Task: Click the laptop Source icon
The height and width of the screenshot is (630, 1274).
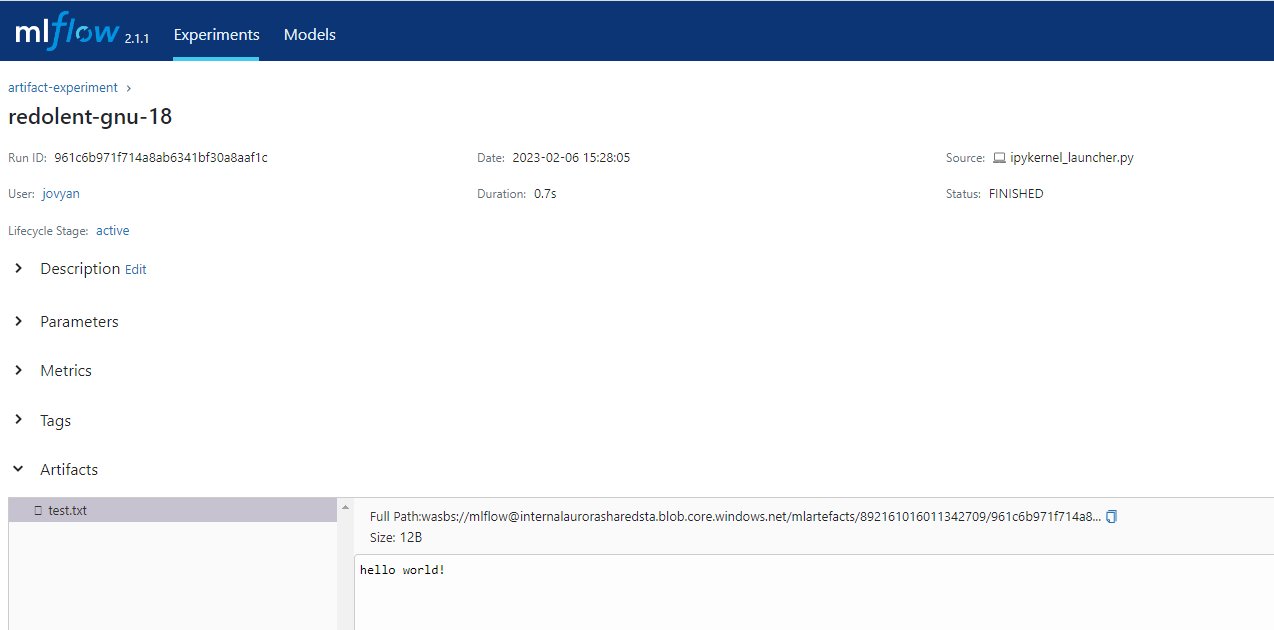Action: (999, 158)
